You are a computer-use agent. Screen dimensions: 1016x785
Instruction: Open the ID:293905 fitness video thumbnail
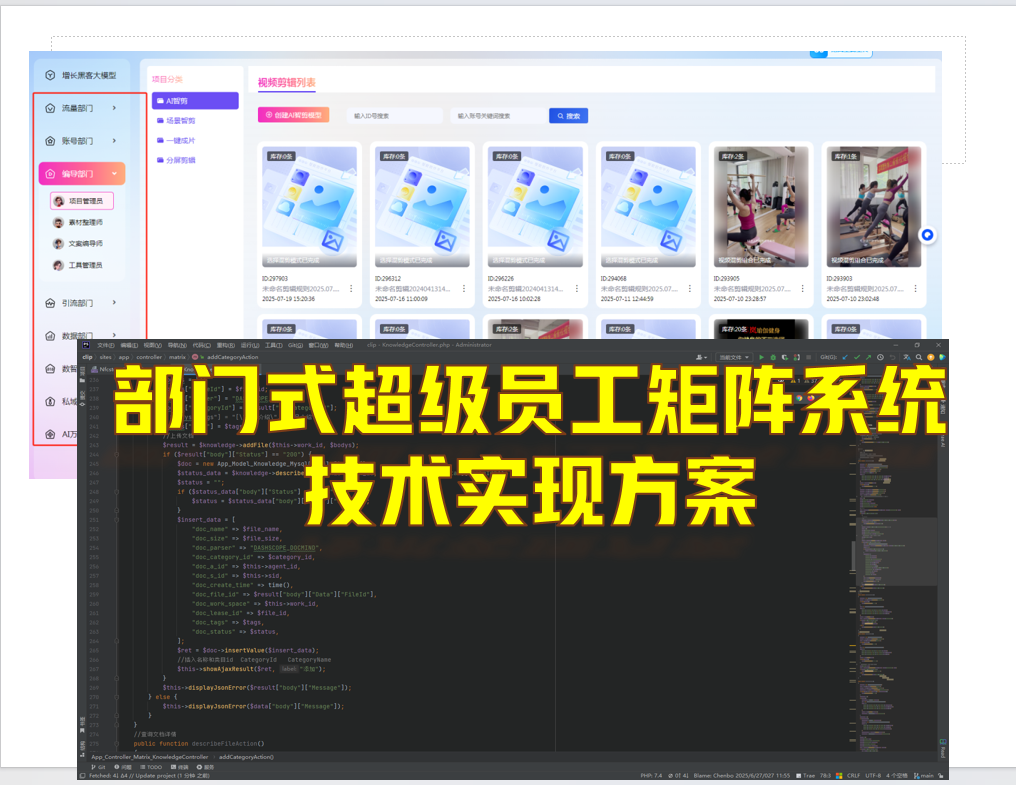(761, 207)
